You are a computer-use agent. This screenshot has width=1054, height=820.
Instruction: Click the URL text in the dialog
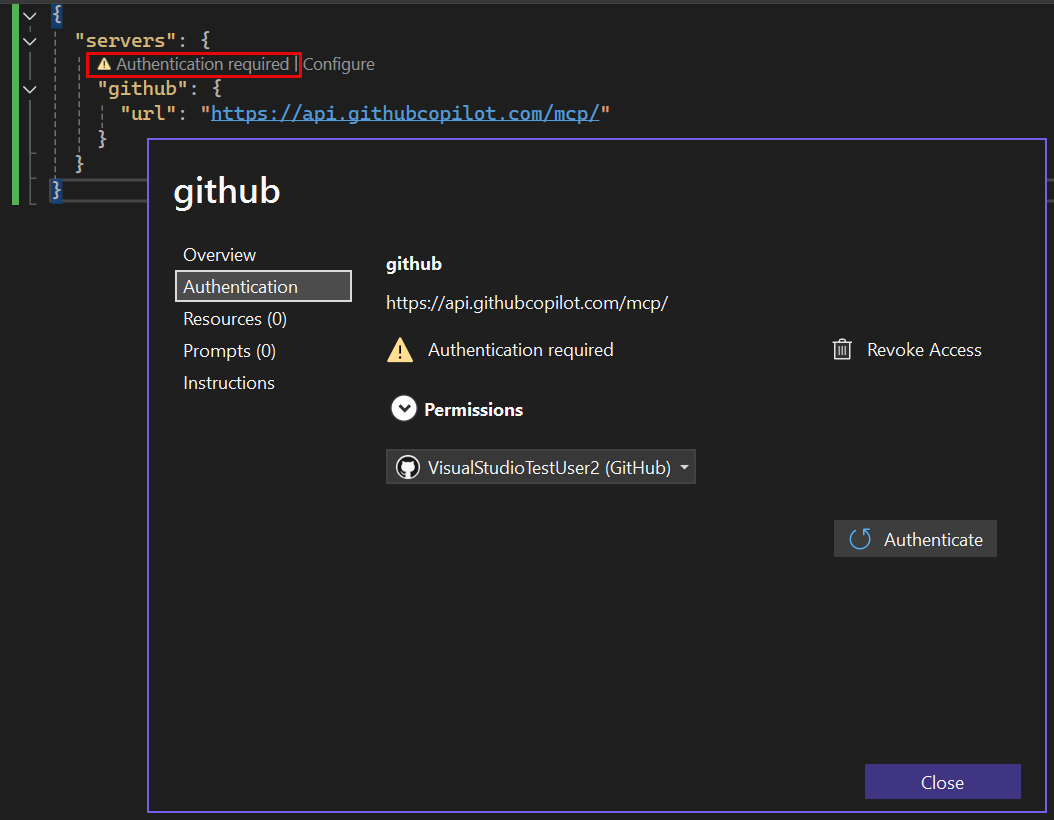(526, 303)
